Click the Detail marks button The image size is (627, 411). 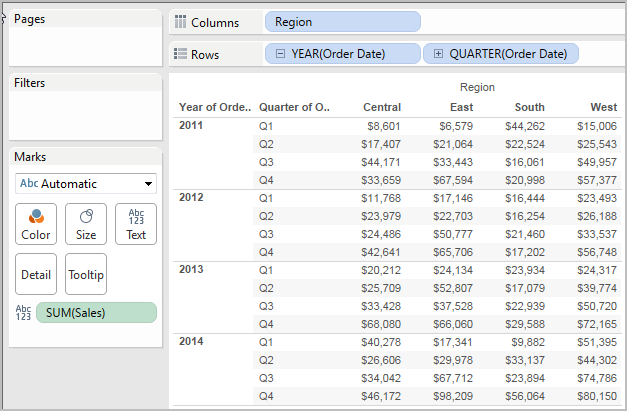click(36, 274)
